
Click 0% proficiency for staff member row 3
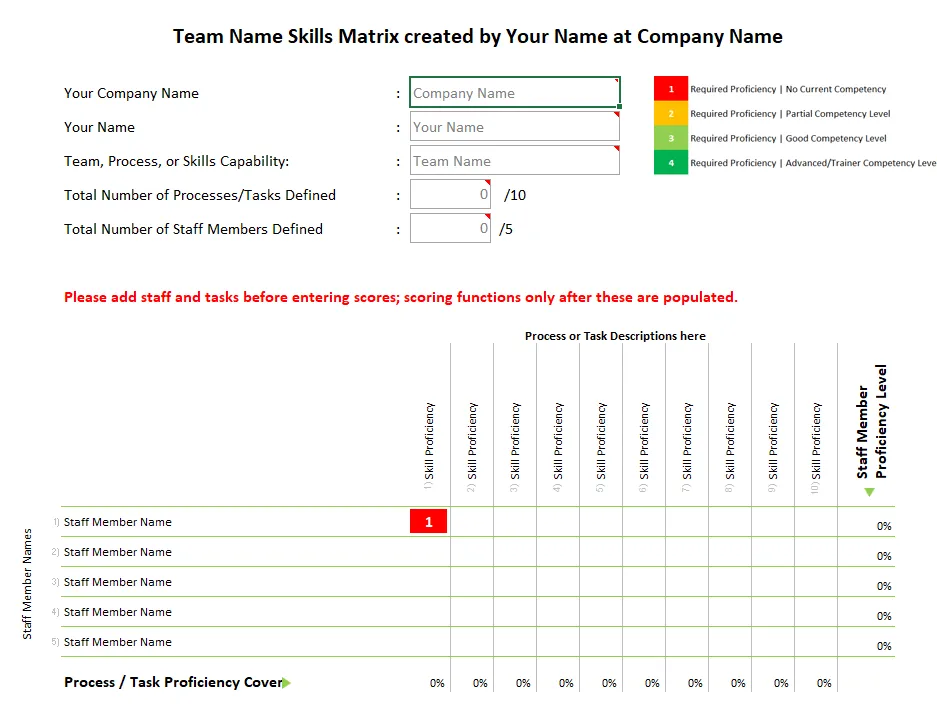click(884, 586)
